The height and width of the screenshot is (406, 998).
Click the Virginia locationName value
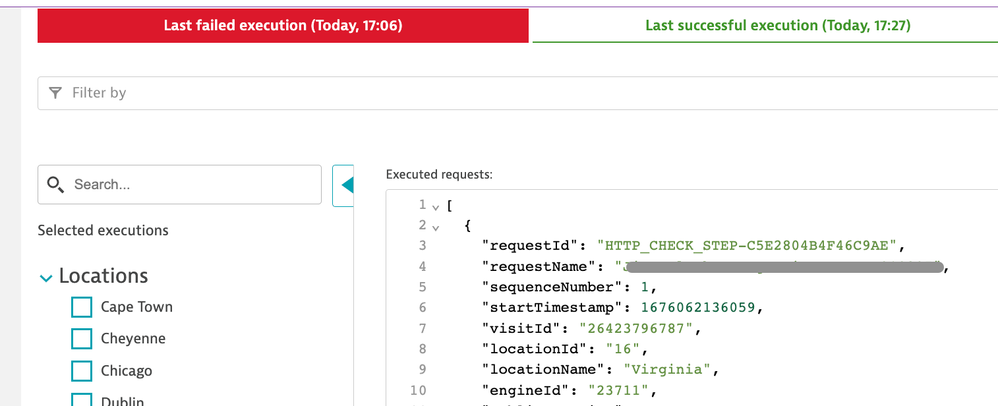675,370
